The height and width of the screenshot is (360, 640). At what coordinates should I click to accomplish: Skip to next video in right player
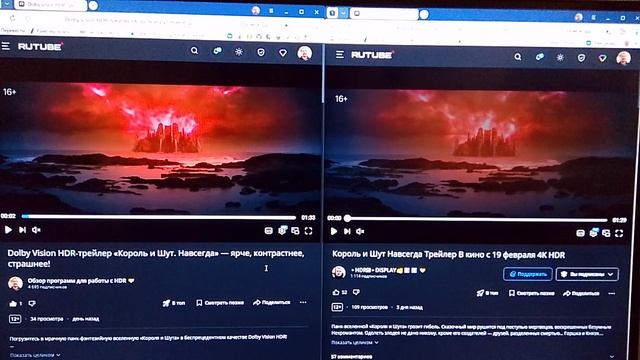coord(347,231)
